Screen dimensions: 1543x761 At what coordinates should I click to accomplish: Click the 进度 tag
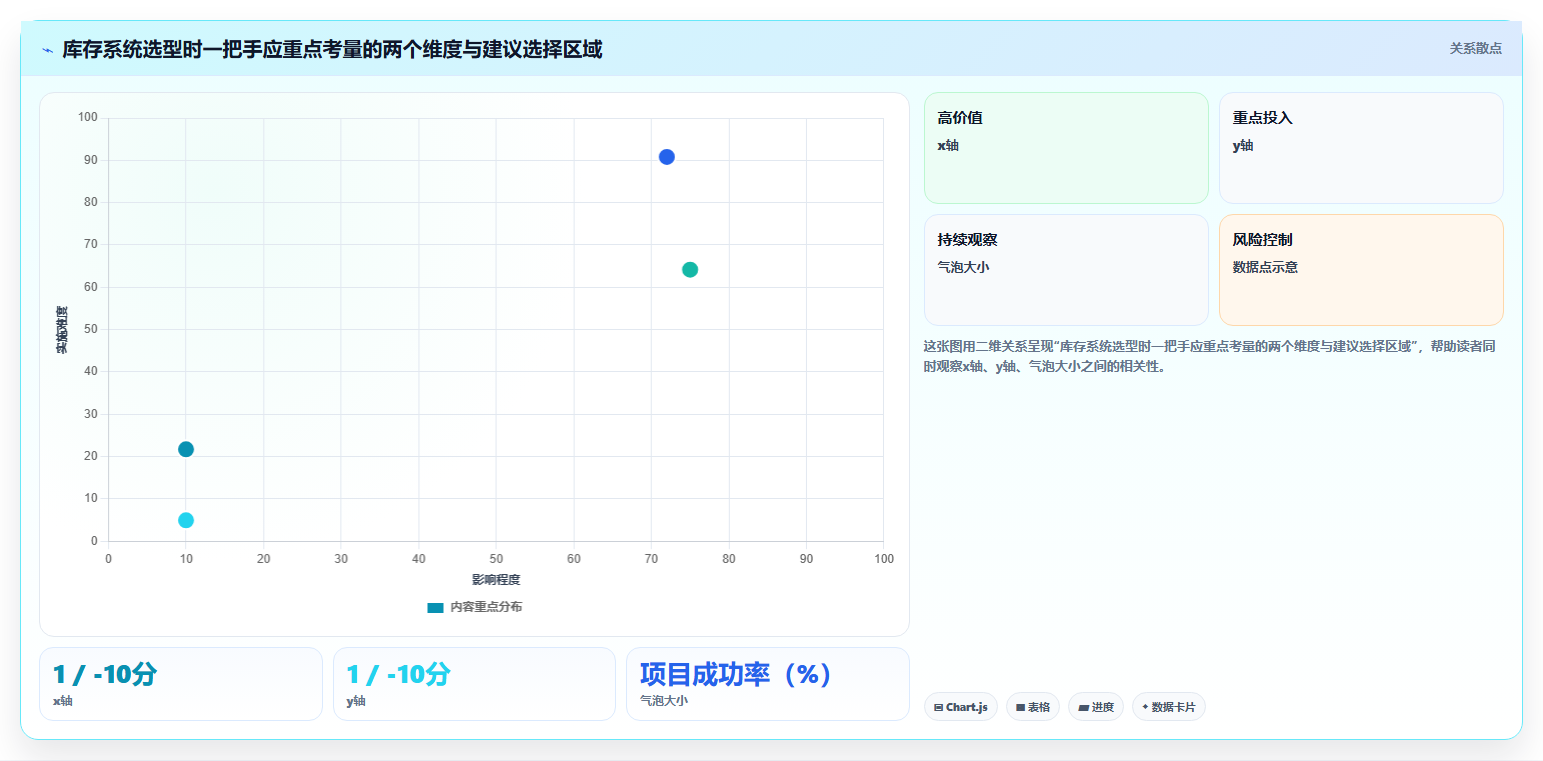coord(1096,707)
